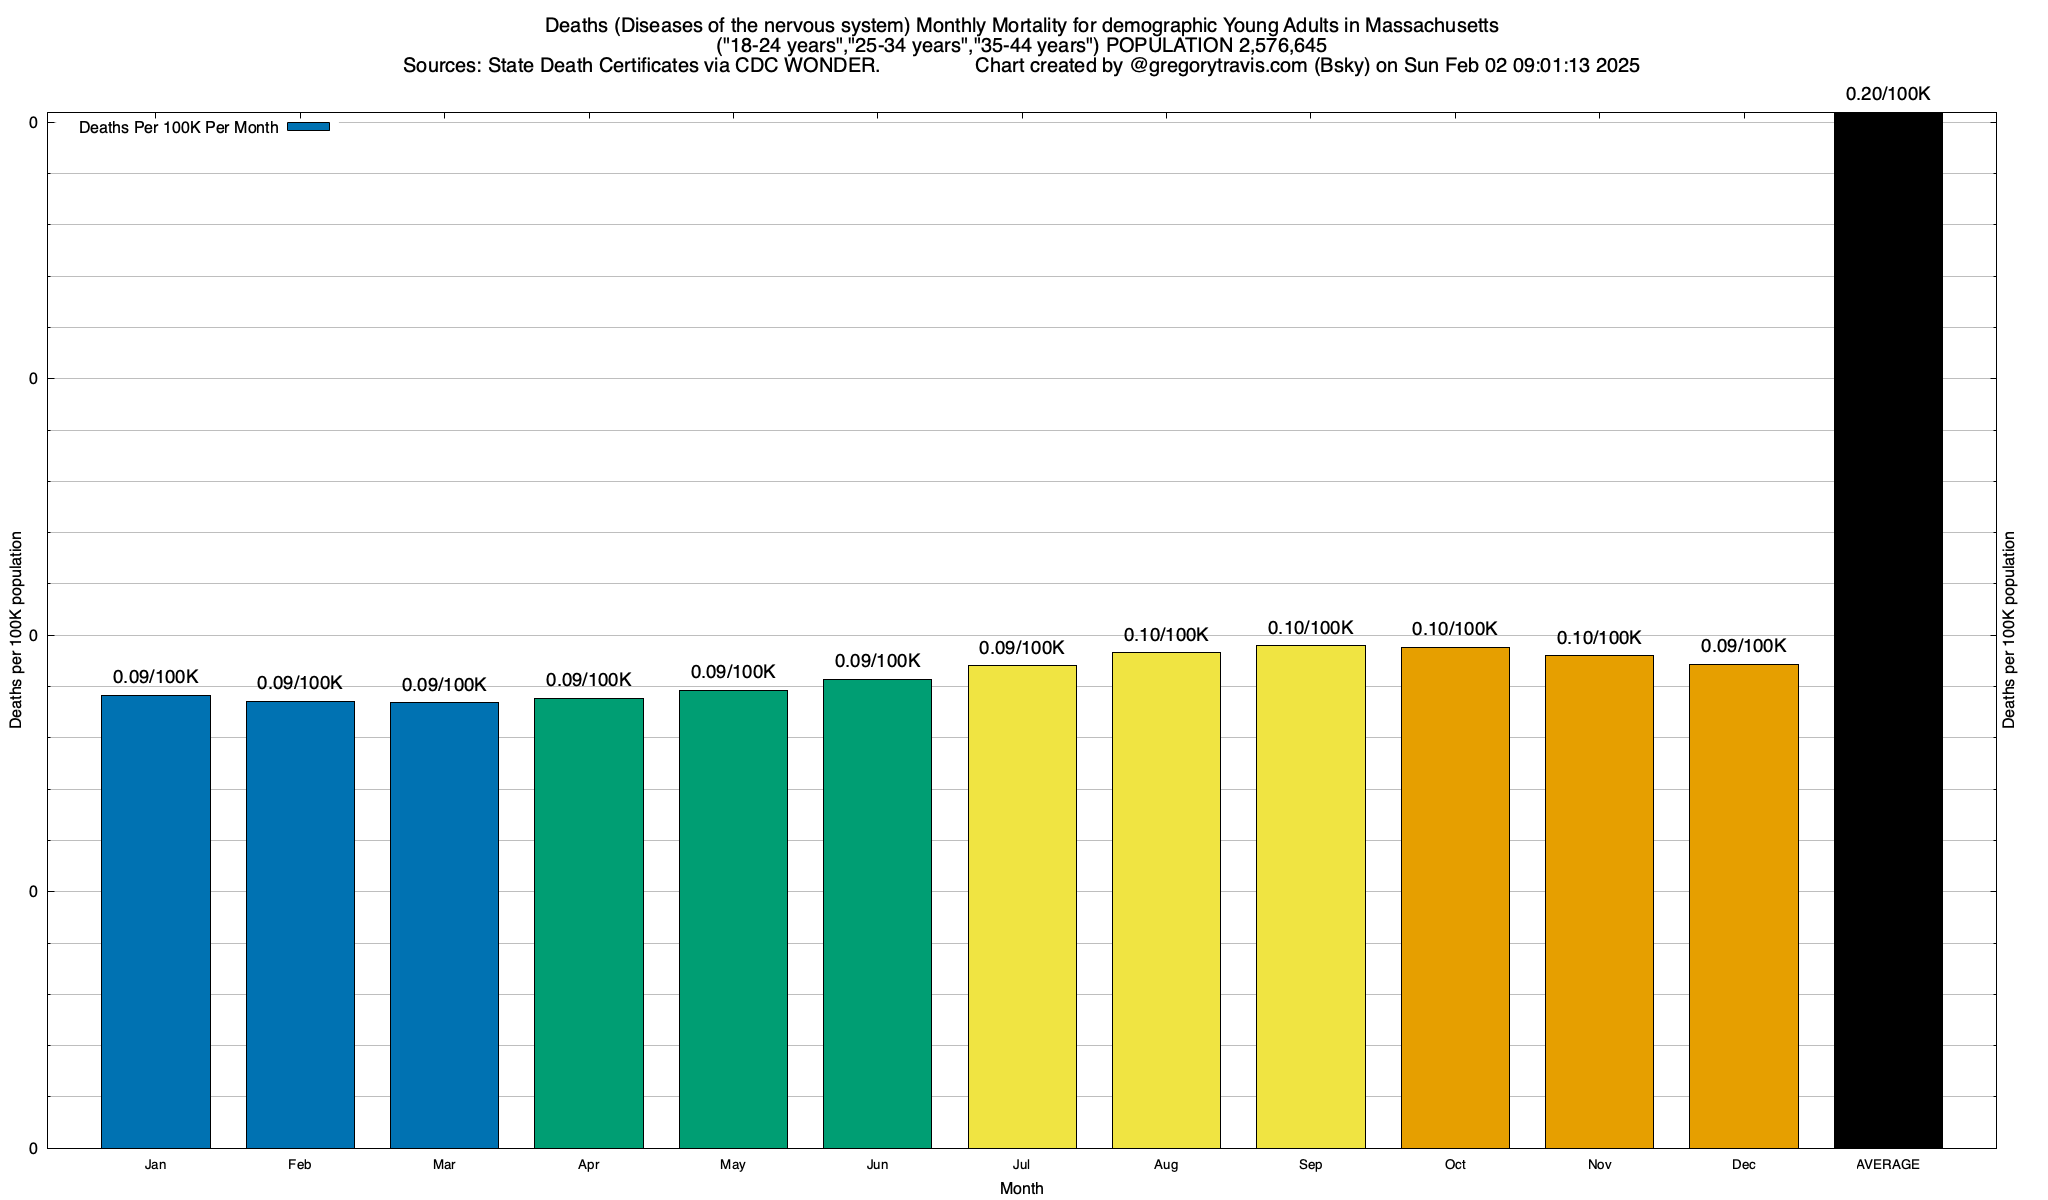Click the February bar

pyautogui.click(x=300, y=923)
